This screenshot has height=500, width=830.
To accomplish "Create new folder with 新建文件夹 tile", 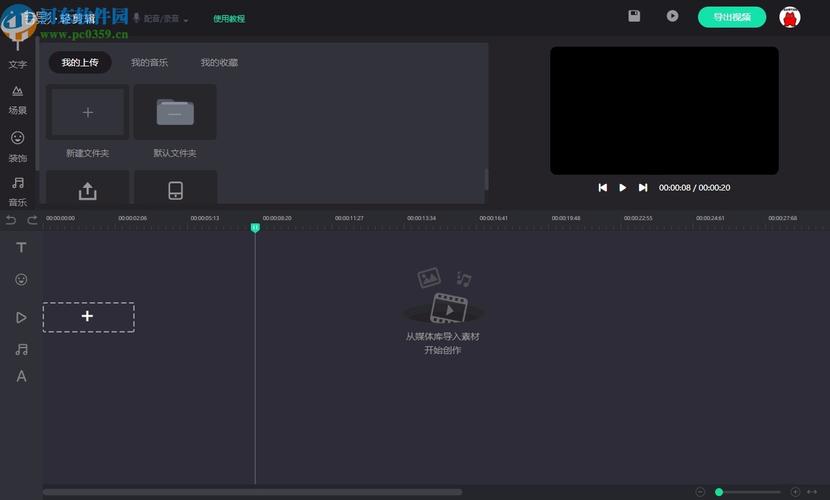I will coord(87,112).
